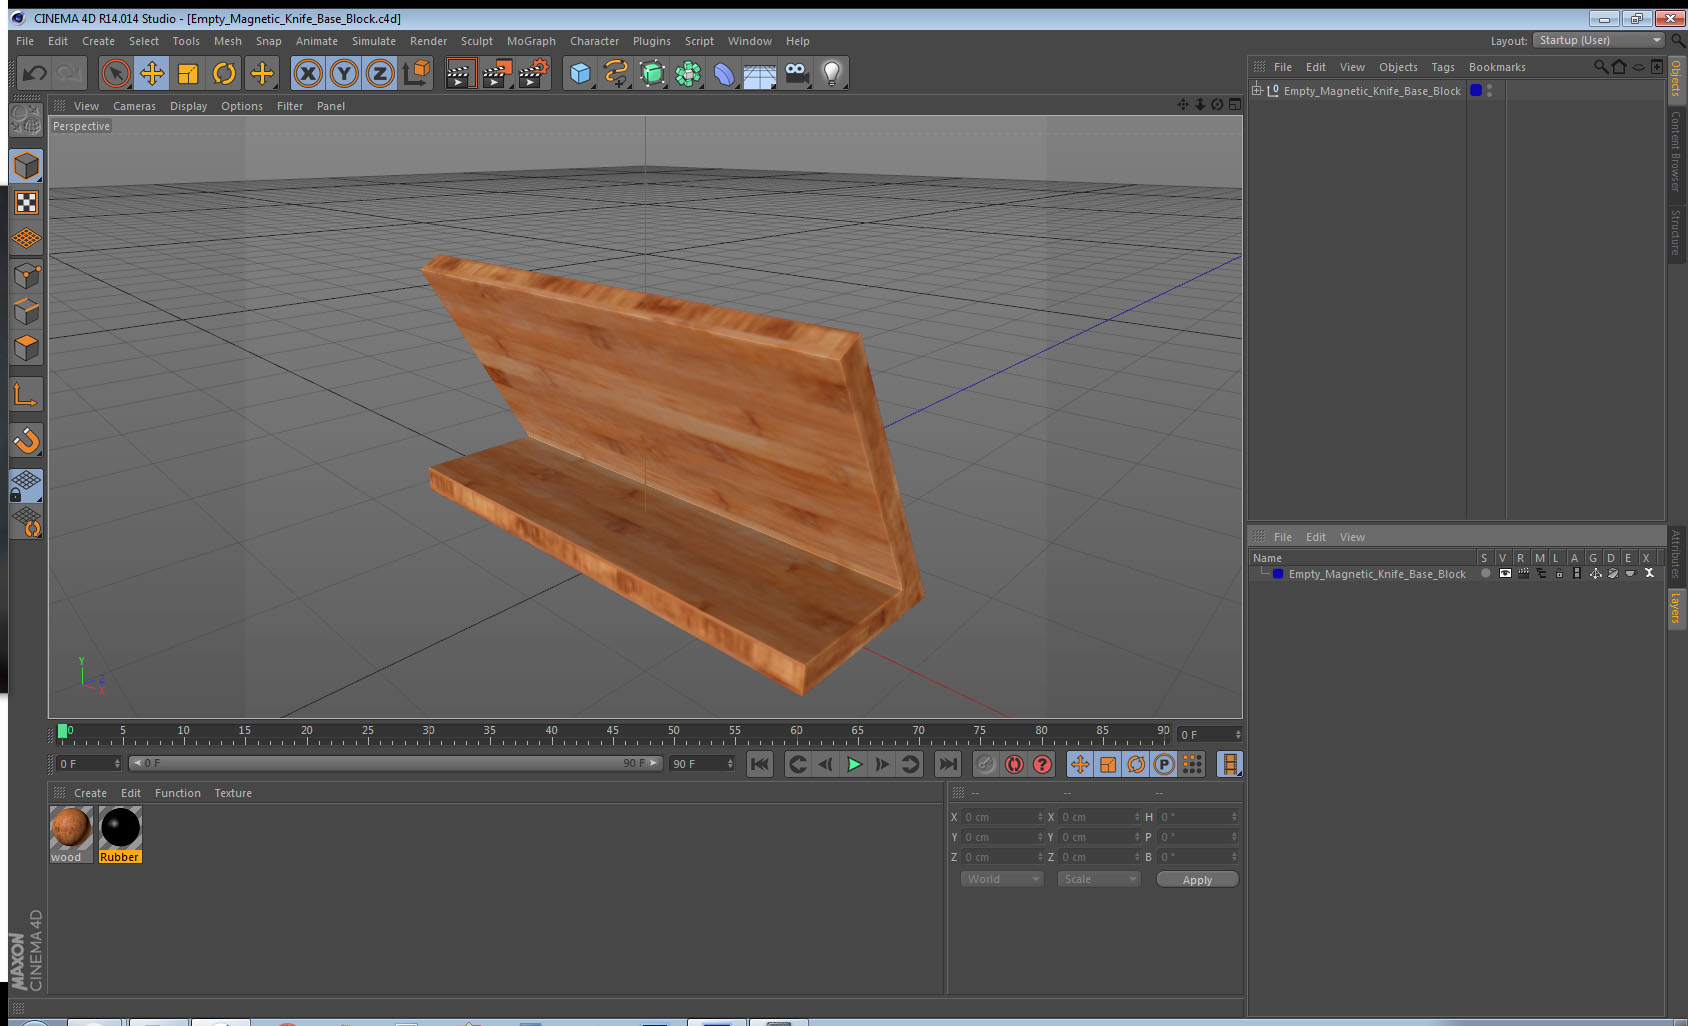The height and width of the screenshot is (1026, 1688).
Task: Open the Mesh menu
Action: (x=227, y=41)
